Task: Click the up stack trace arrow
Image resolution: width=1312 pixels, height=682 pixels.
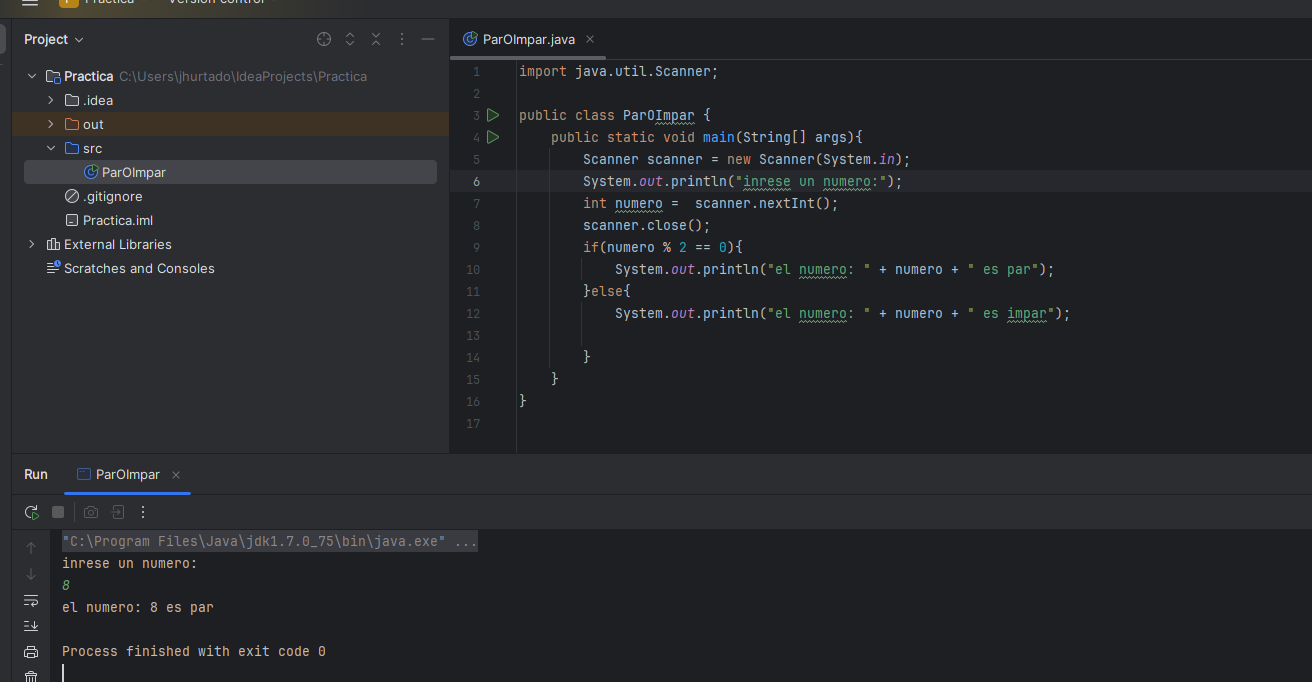Action: tap(31, 548)
